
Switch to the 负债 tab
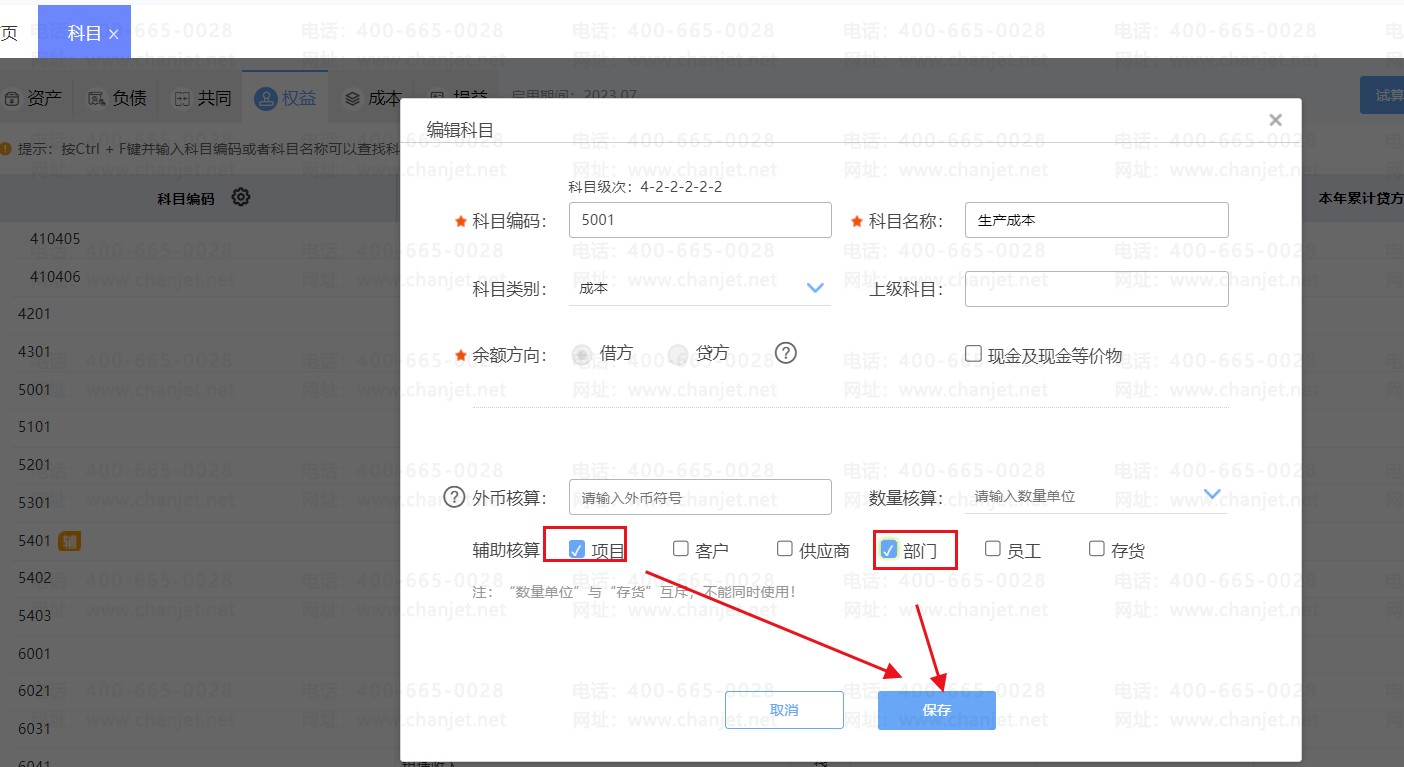click(x=118, y=98)
